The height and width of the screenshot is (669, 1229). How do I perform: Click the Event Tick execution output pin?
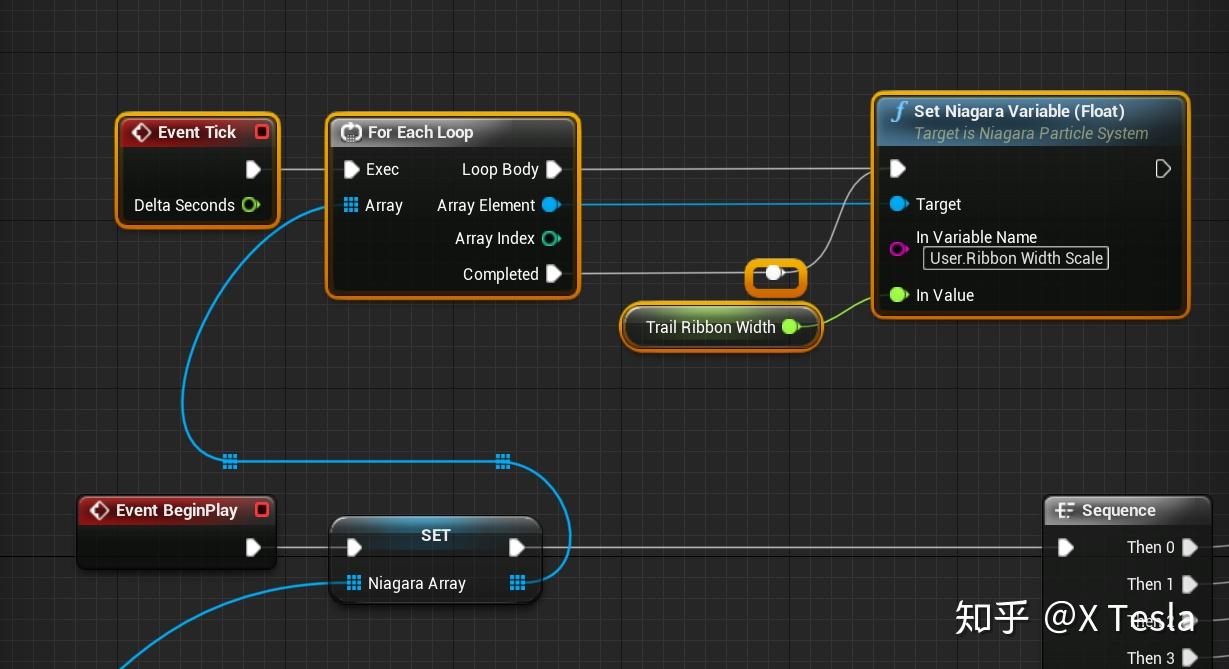253,169
